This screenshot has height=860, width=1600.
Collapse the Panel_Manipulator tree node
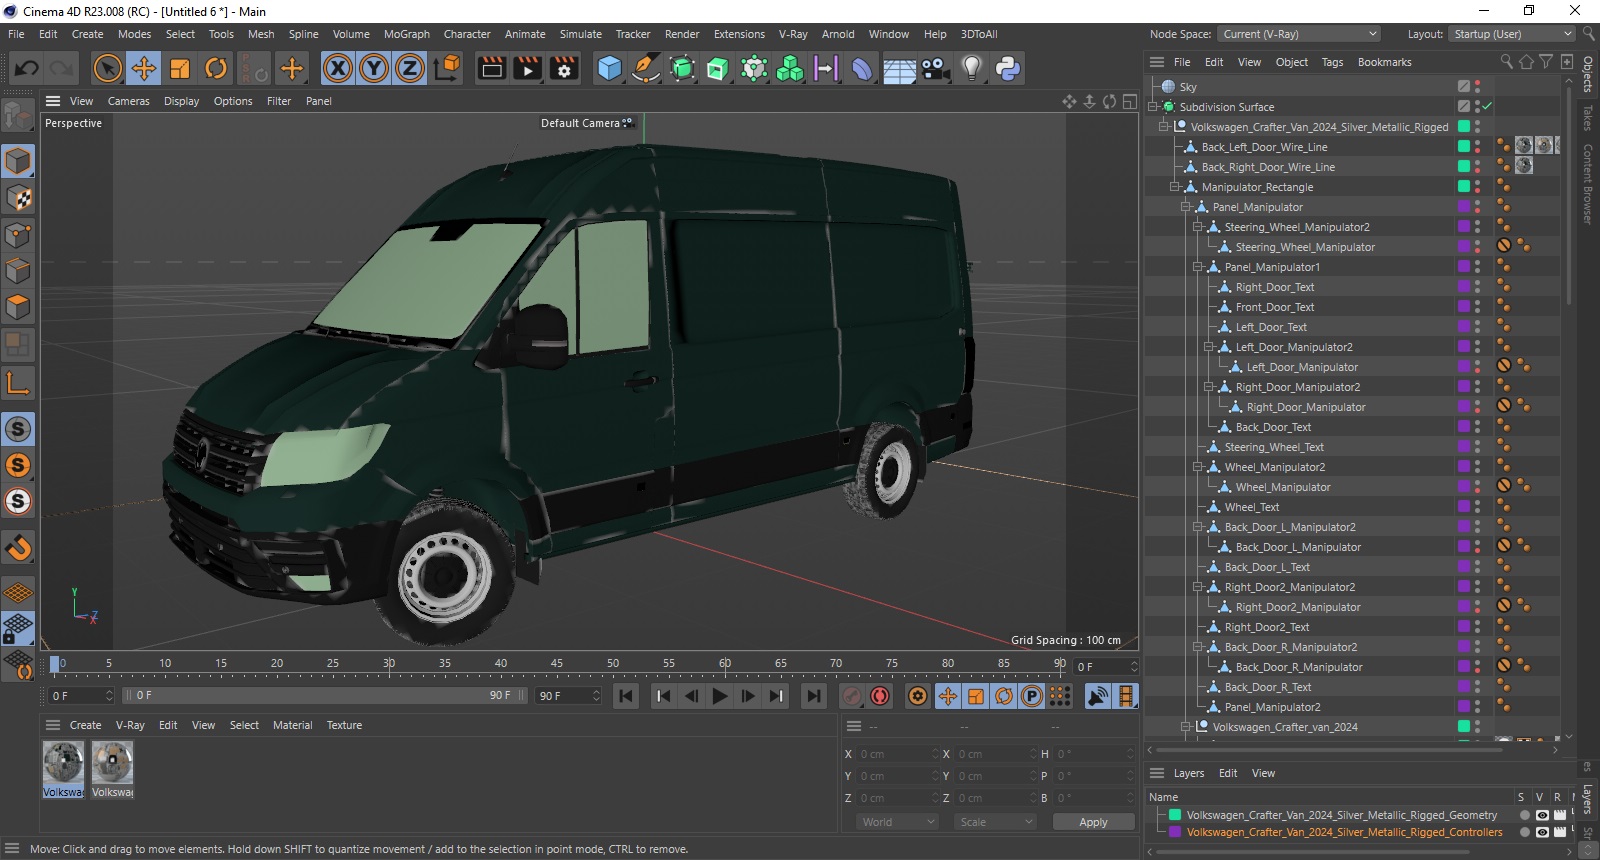[x=1186, y=207]
